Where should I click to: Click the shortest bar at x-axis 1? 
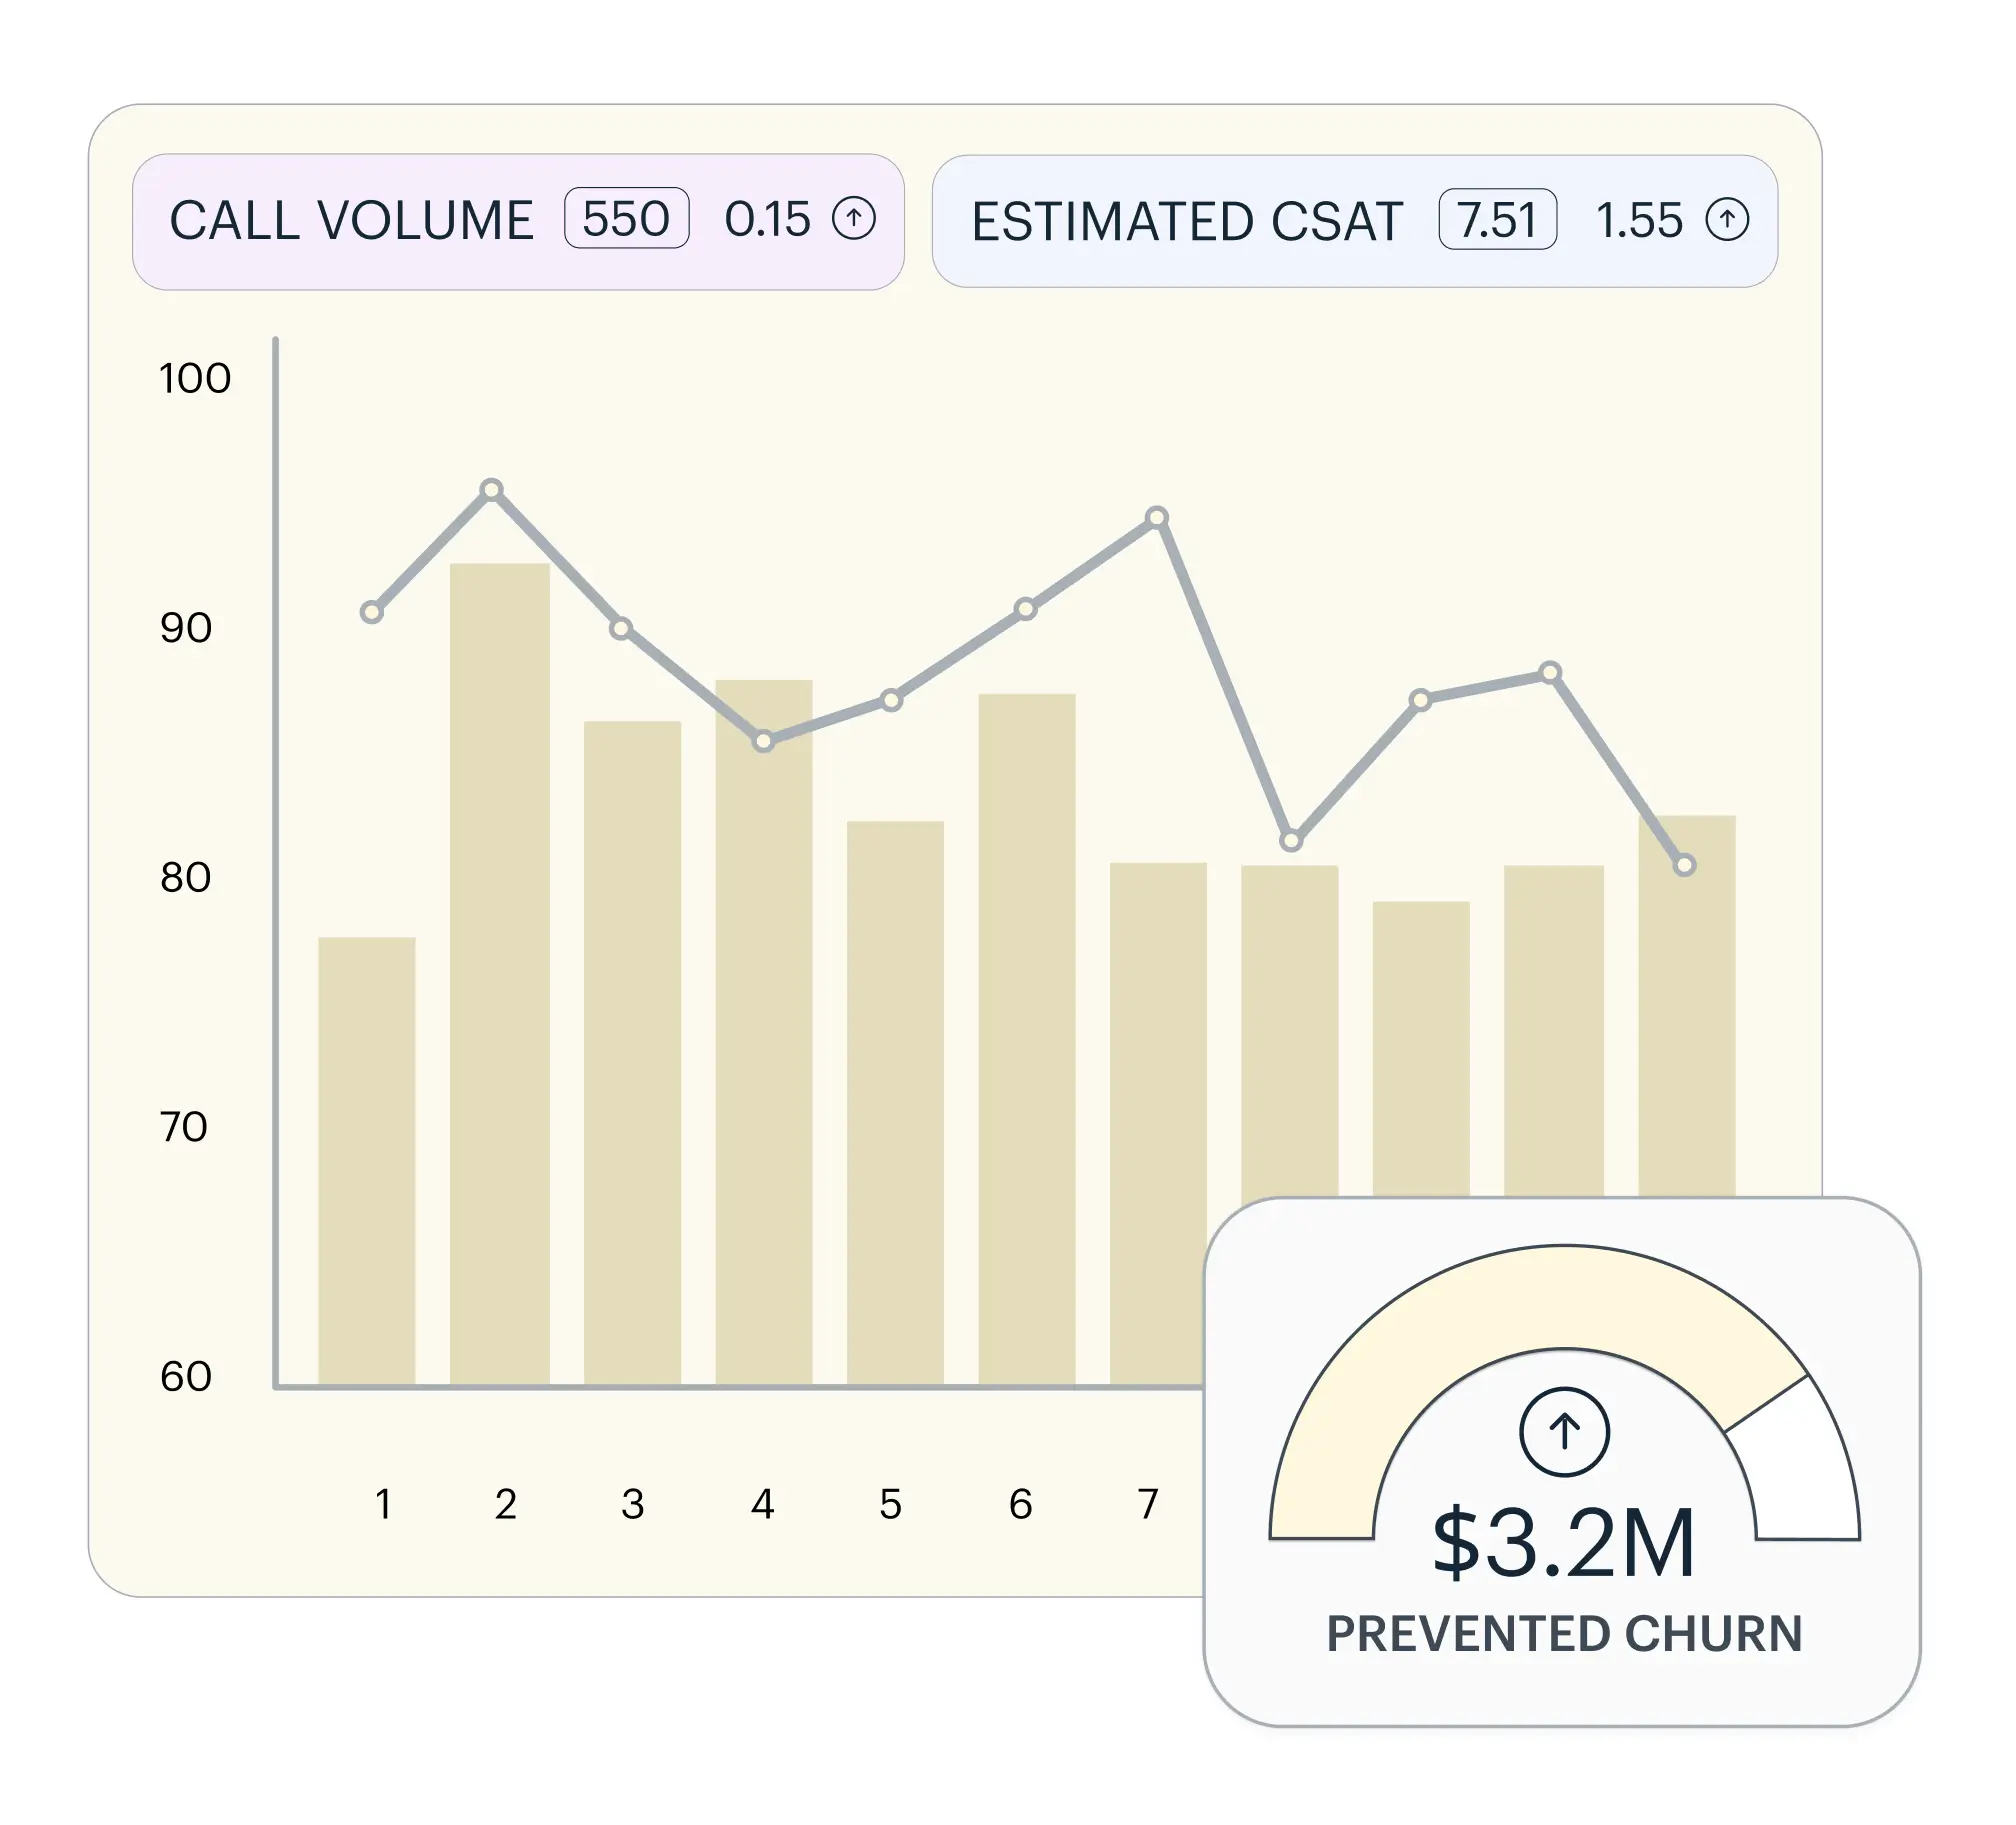[366, 1160]
